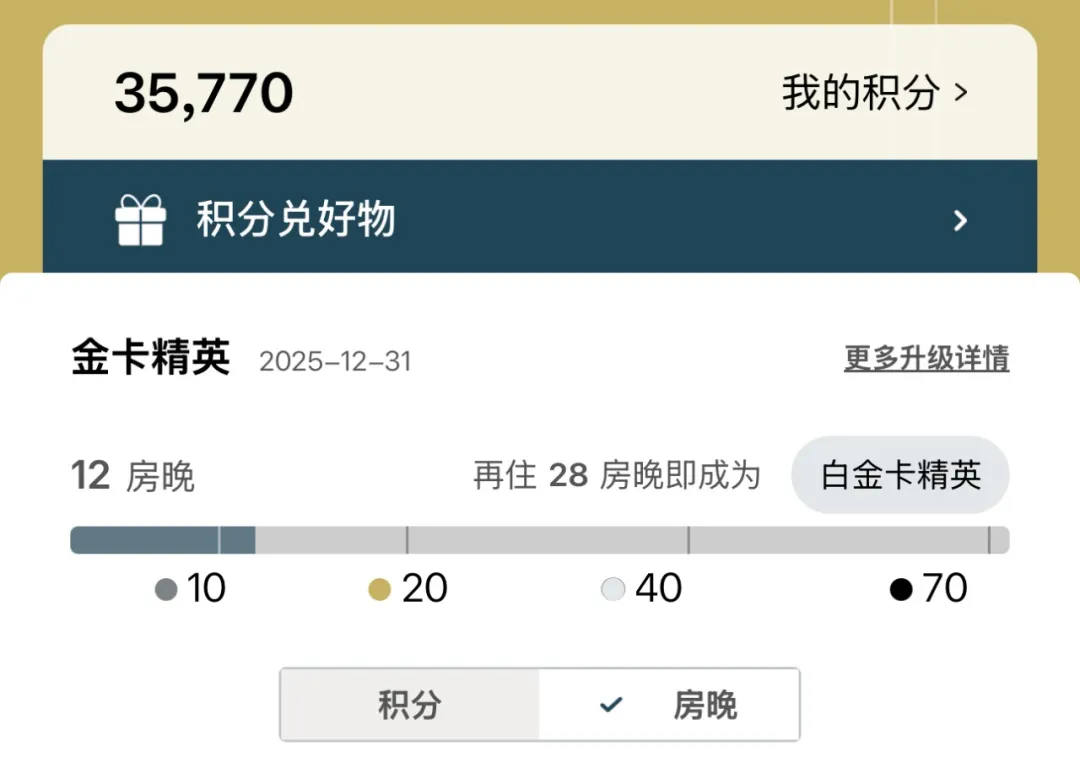Image resolution: width=1080 pixels, height=774 pixels.
Task: Click the gold dot icon next to 20
Action: [379, 589]
